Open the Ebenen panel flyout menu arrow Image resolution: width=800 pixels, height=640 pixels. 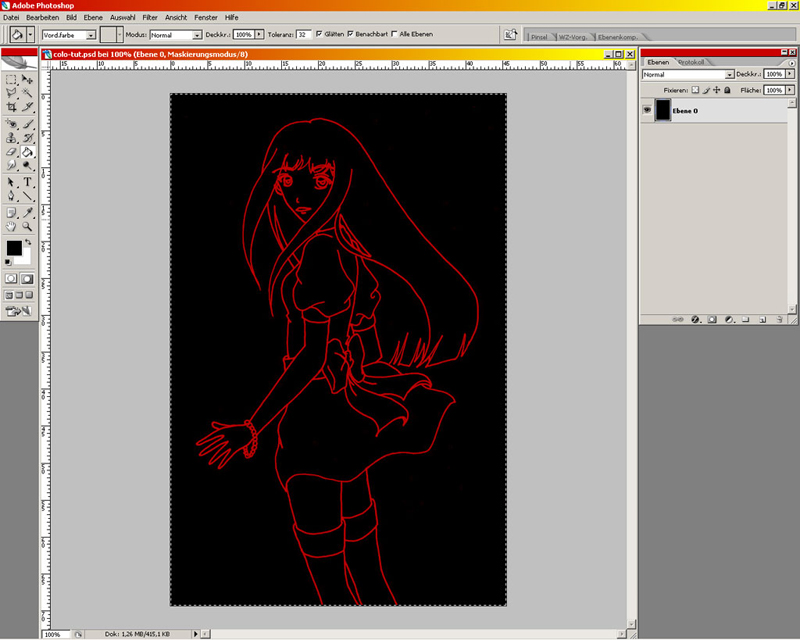792,63
